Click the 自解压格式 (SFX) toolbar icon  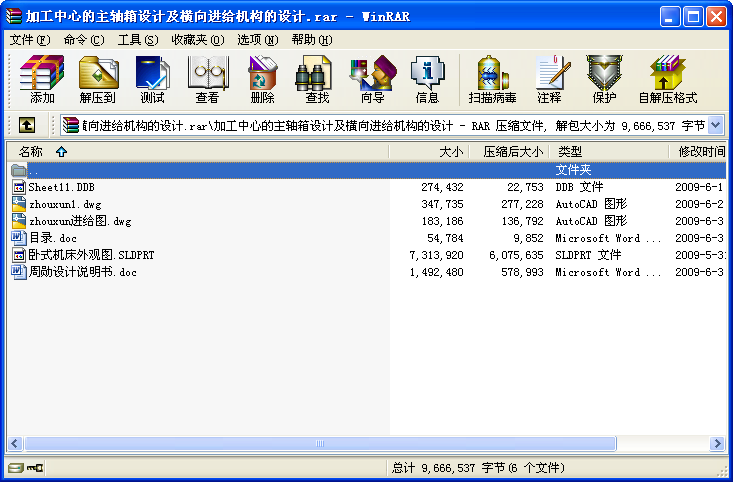667,80
